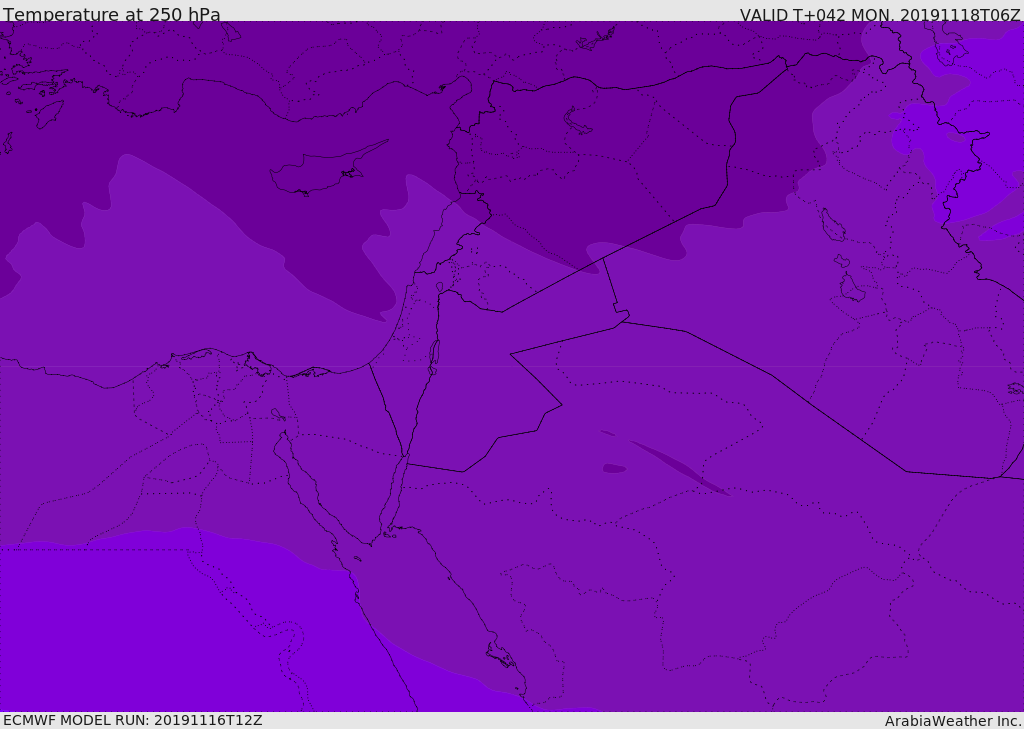Click the 'Temperature at 250 hPa' title text
This screenshot has width=1024, height=729.
tap(112, 14)
